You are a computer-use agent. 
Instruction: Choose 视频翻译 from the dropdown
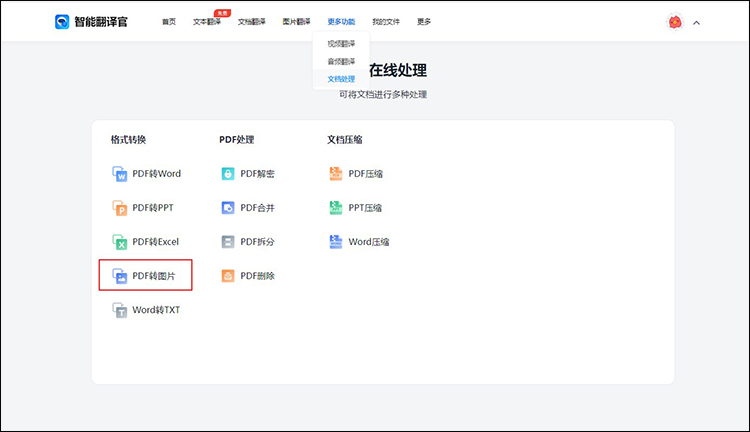click(341, 44)
